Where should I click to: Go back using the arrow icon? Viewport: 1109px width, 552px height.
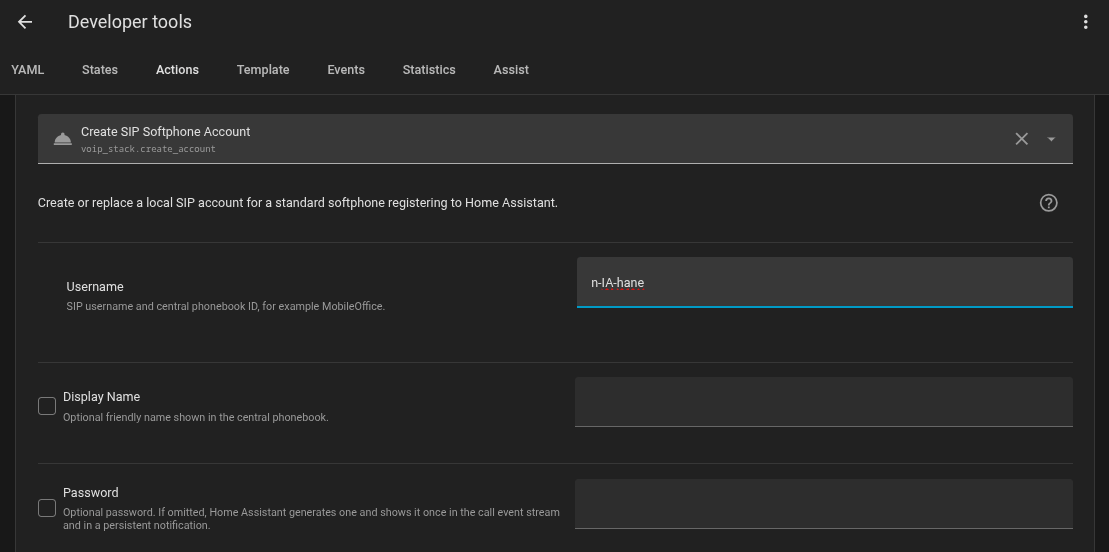(x=25, y=22)
